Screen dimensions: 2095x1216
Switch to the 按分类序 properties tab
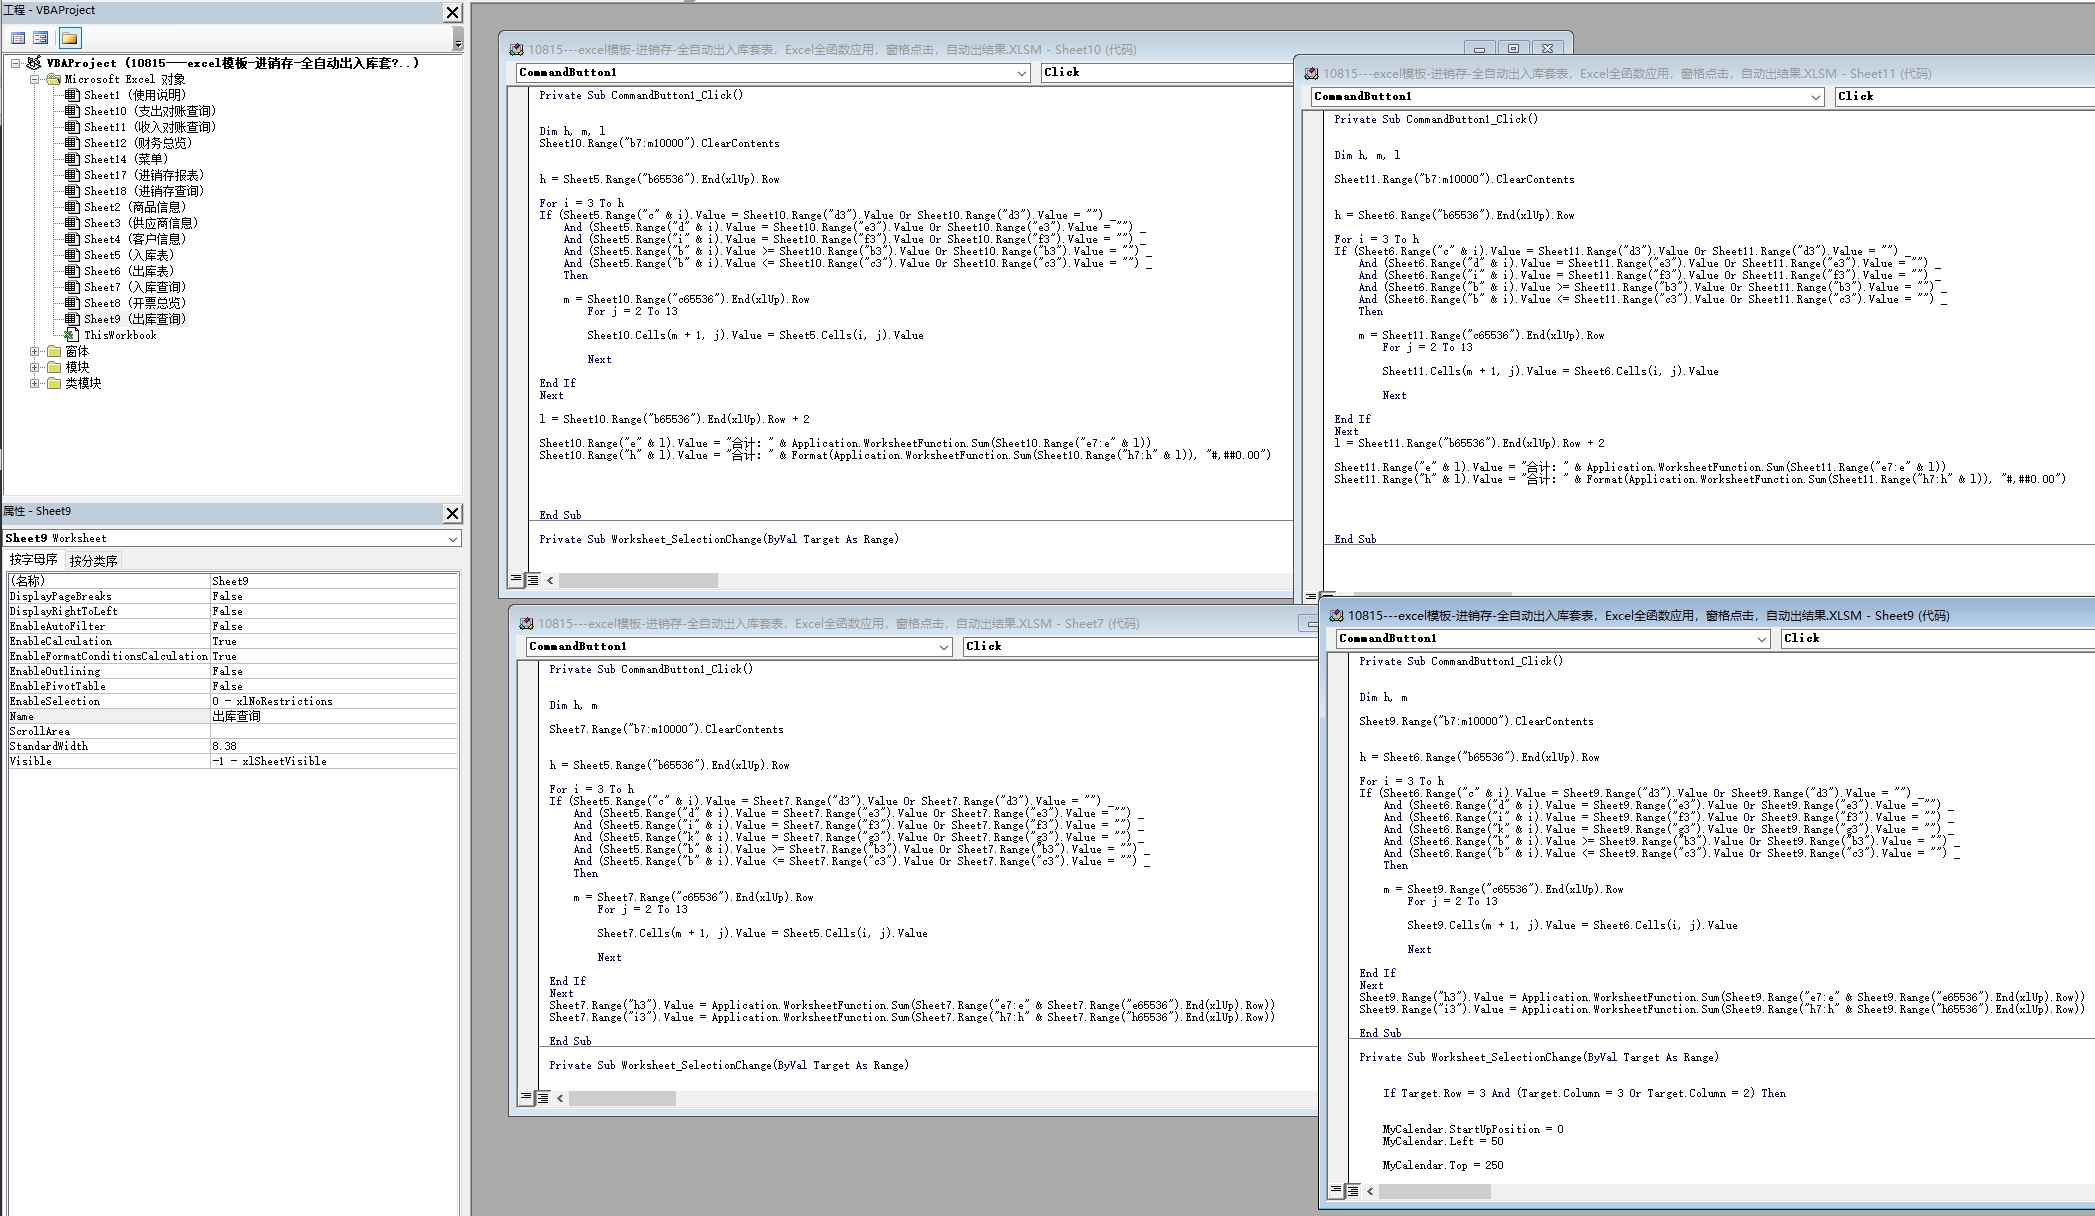[94, 561]
